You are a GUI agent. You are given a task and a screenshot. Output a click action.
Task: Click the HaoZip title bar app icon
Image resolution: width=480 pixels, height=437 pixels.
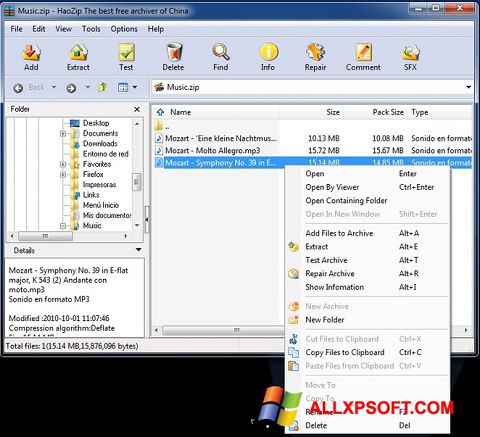9,11
